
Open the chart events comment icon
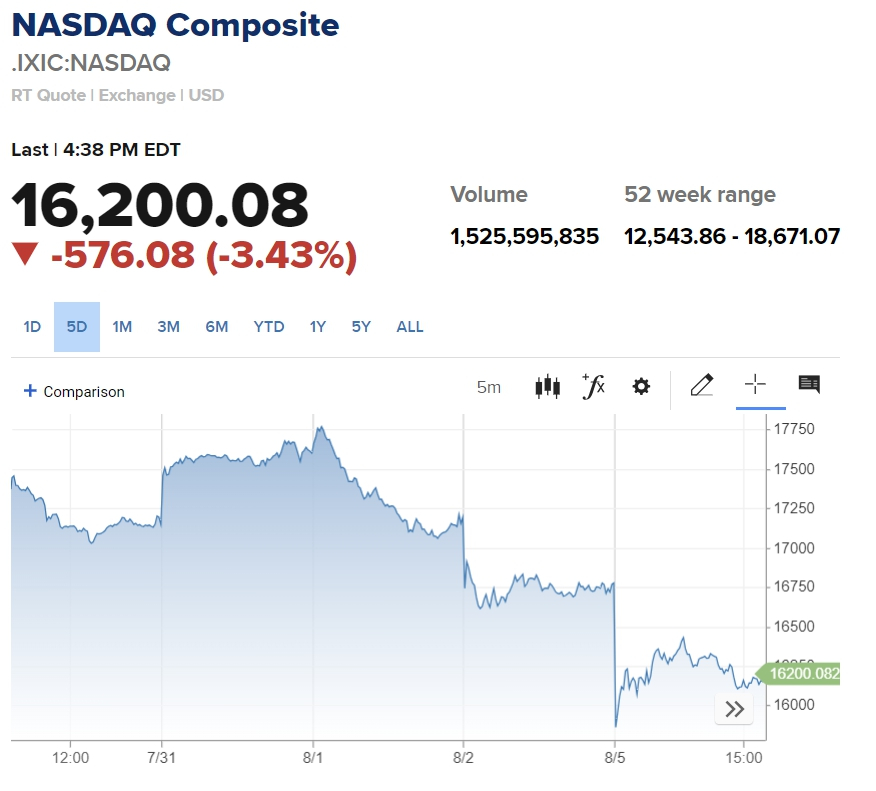point(809,385)
